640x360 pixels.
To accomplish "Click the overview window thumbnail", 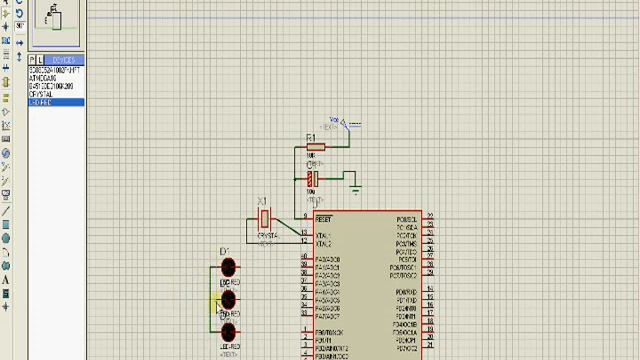I will coord(56,22).
